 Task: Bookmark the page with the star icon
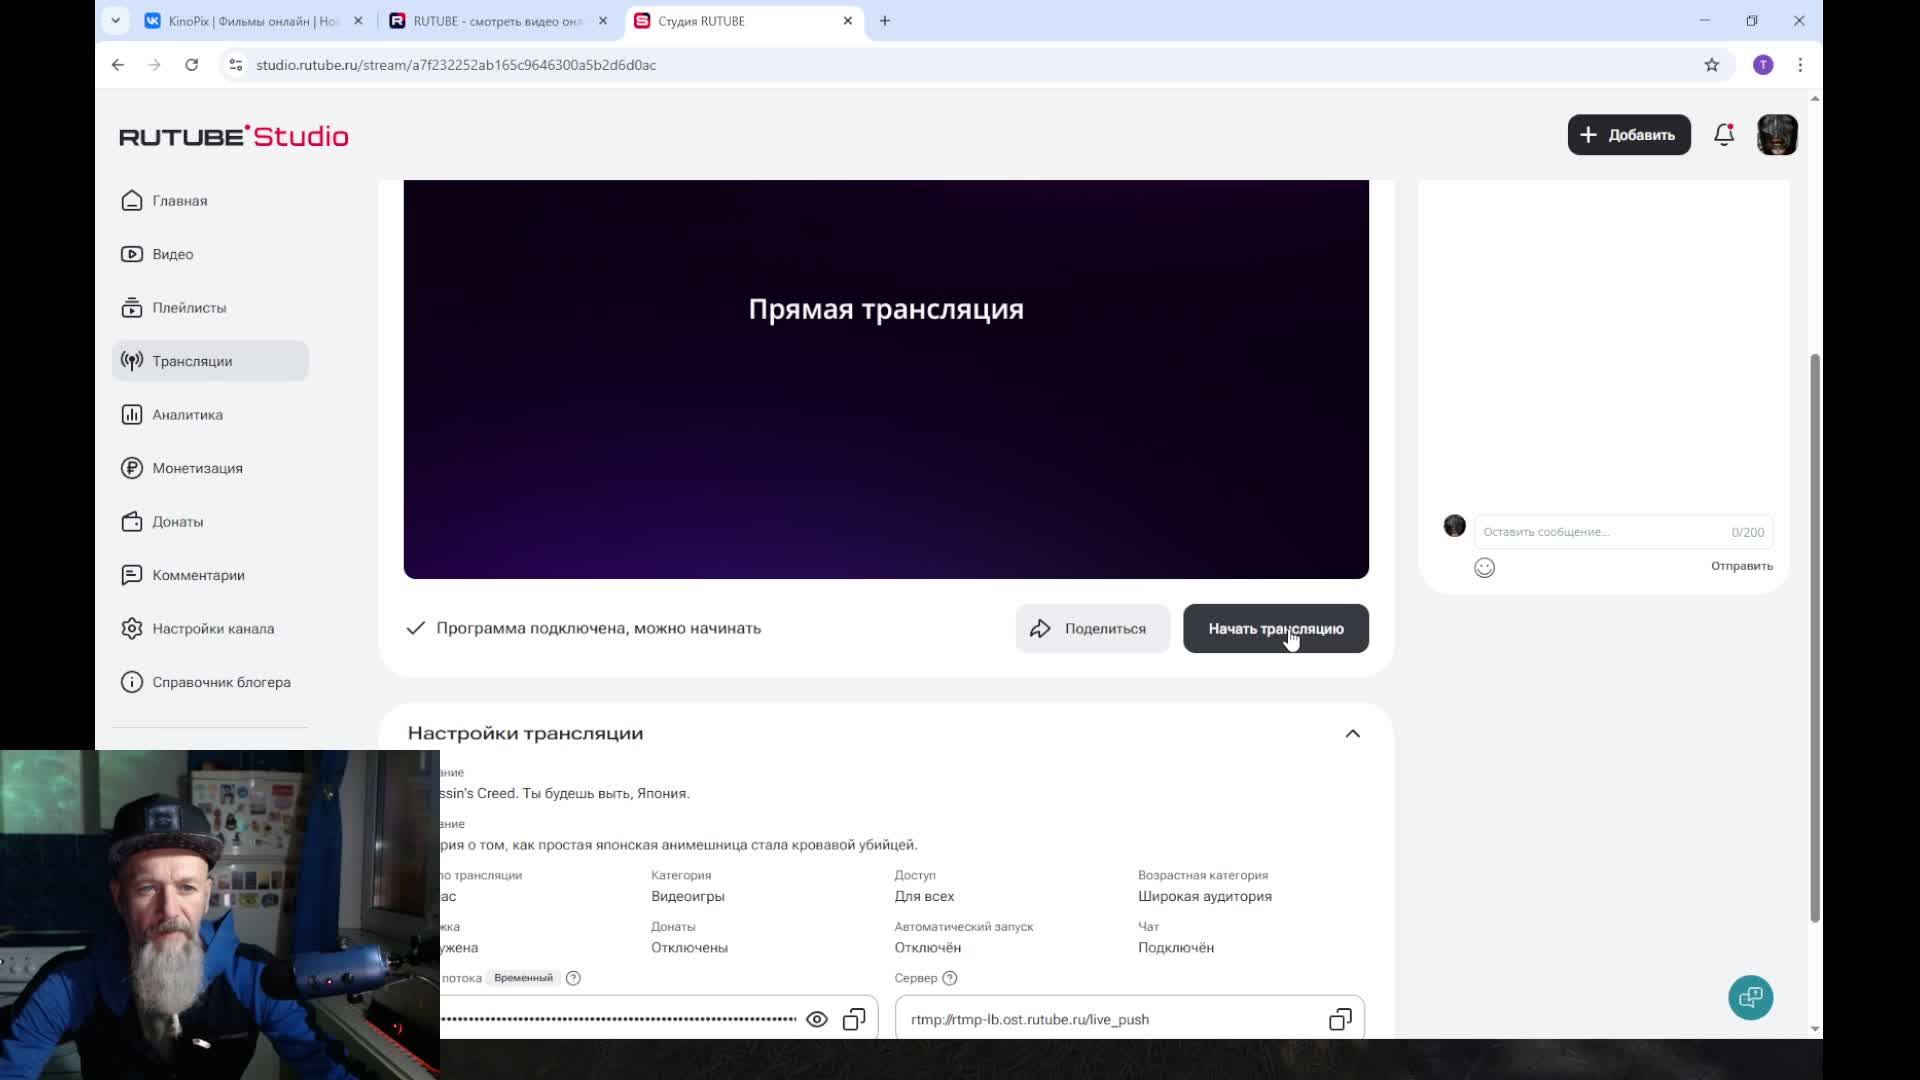[1712, 65]
